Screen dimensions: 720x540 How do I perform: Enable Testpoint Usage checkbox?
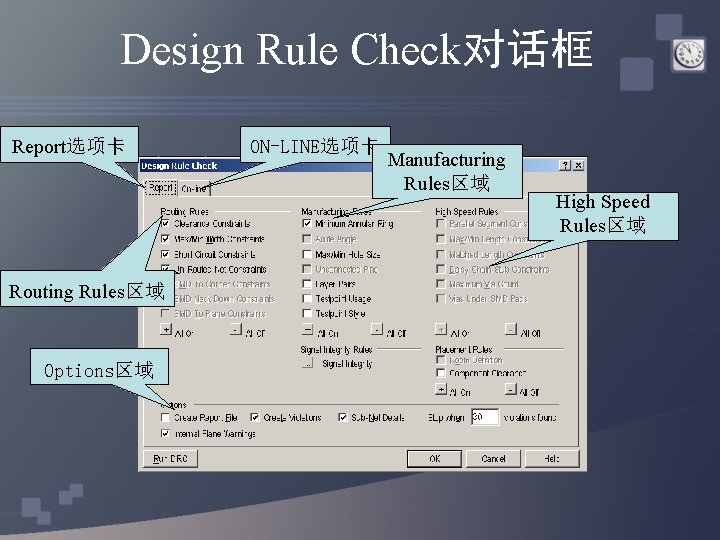pos(307,298)
